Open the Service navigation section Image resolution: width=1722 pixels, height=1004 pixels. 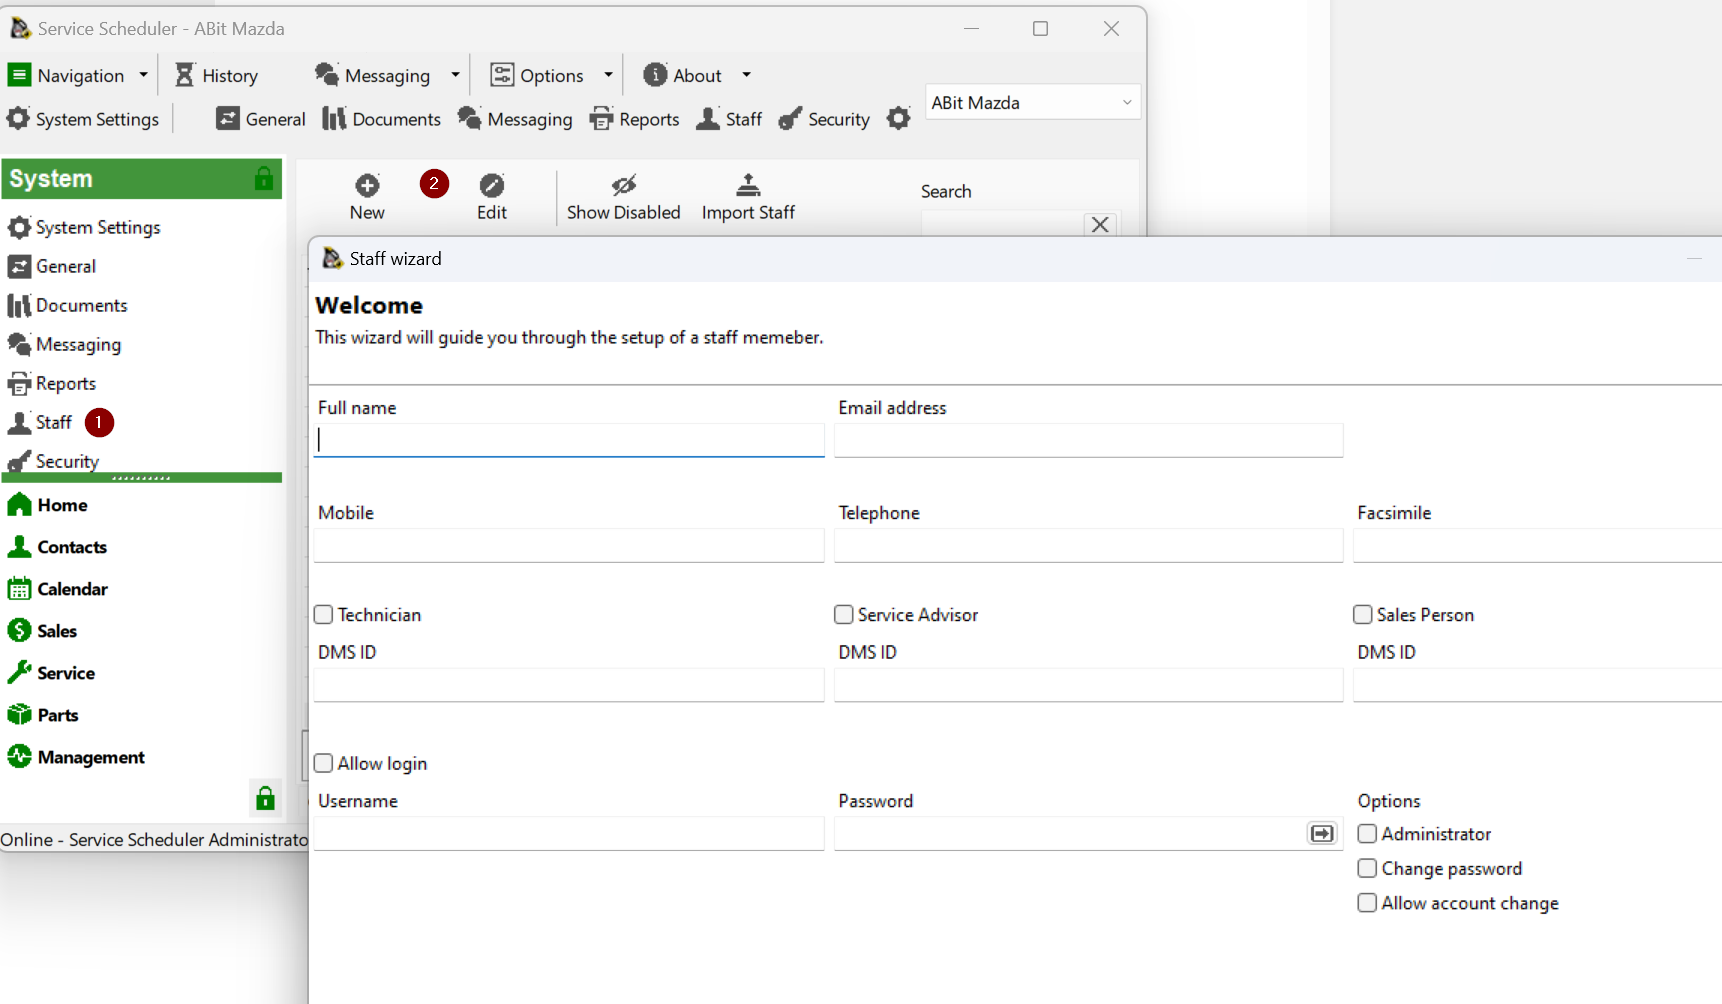click(x=51, y=673)
